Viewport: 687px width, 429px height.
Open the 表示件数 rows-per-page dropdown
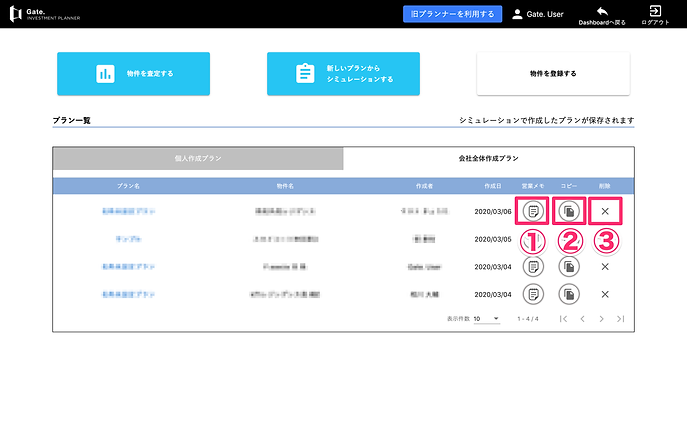pos(486,319)
